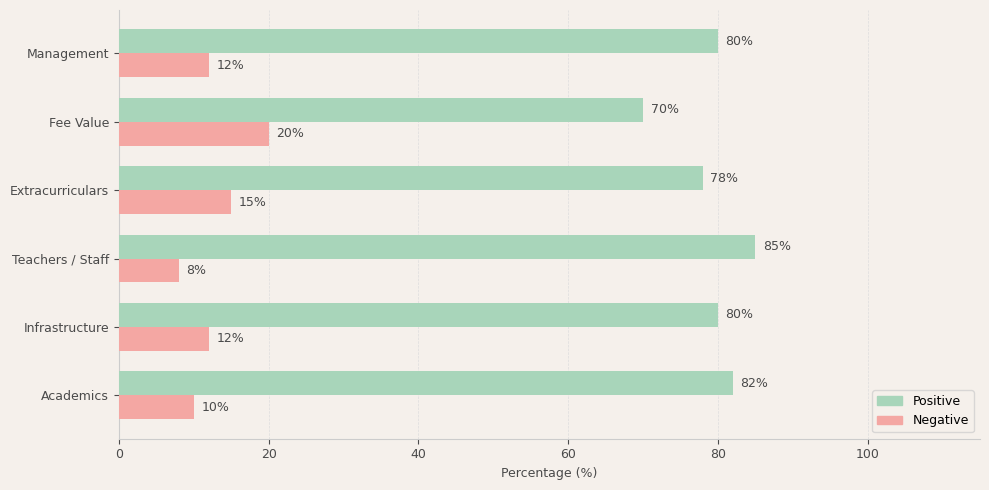
Task: Select the Teachers / Staff 8% negative bar
Action: (x=149, y=271)
